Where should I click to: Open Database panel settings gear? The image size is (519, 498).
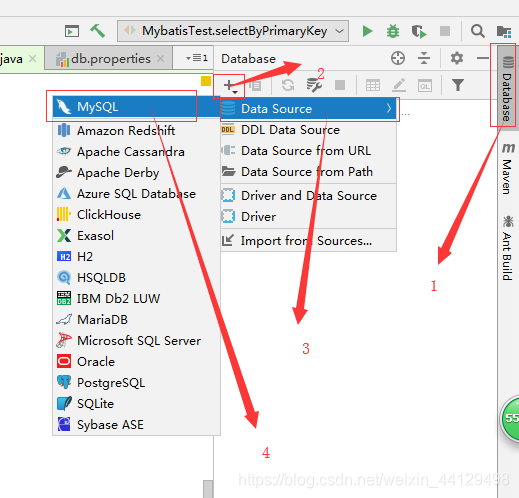click(x=457, y=58)
